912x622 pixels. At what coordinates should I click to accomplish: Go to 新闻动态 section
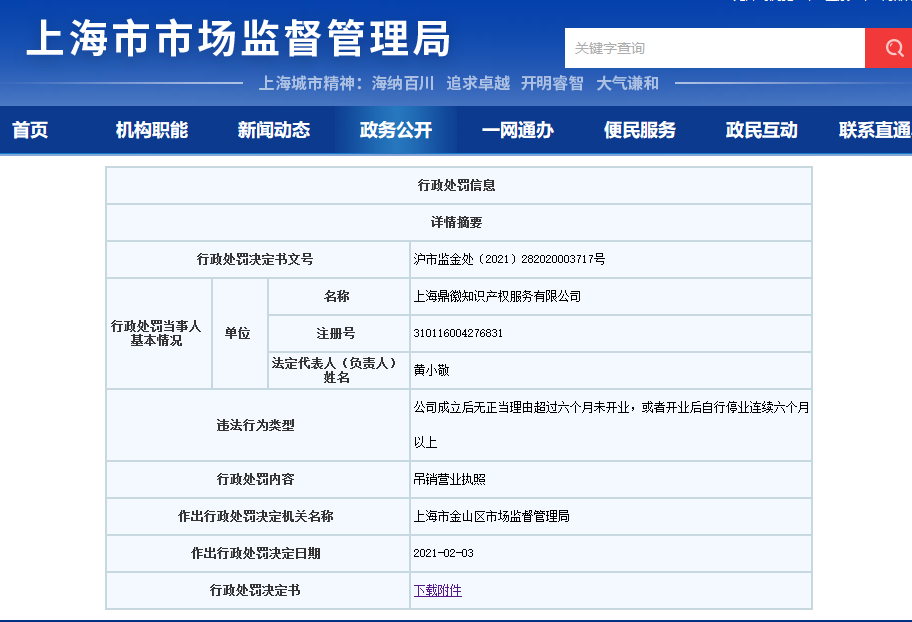pos(274,130)
